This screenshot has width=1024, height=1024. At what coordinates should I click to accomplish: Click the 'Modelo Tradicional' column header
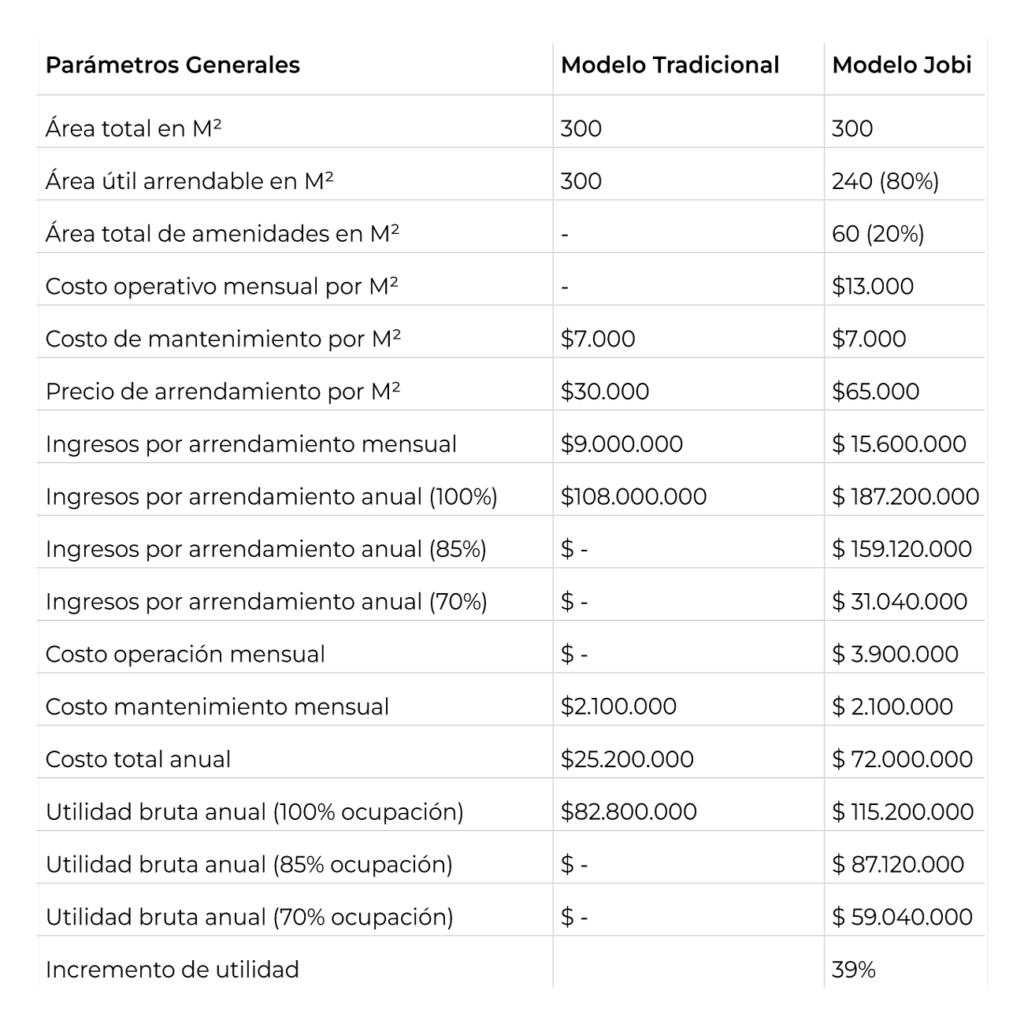tap(669, 66)
